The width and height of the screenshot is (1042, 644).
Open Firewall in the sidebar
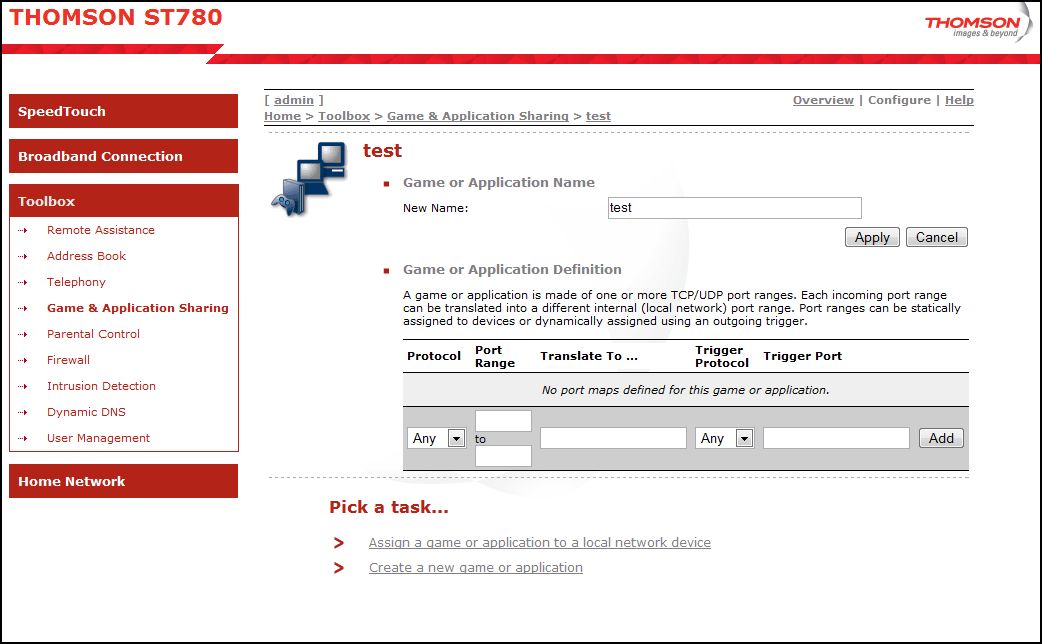click(x=68, y=360)
